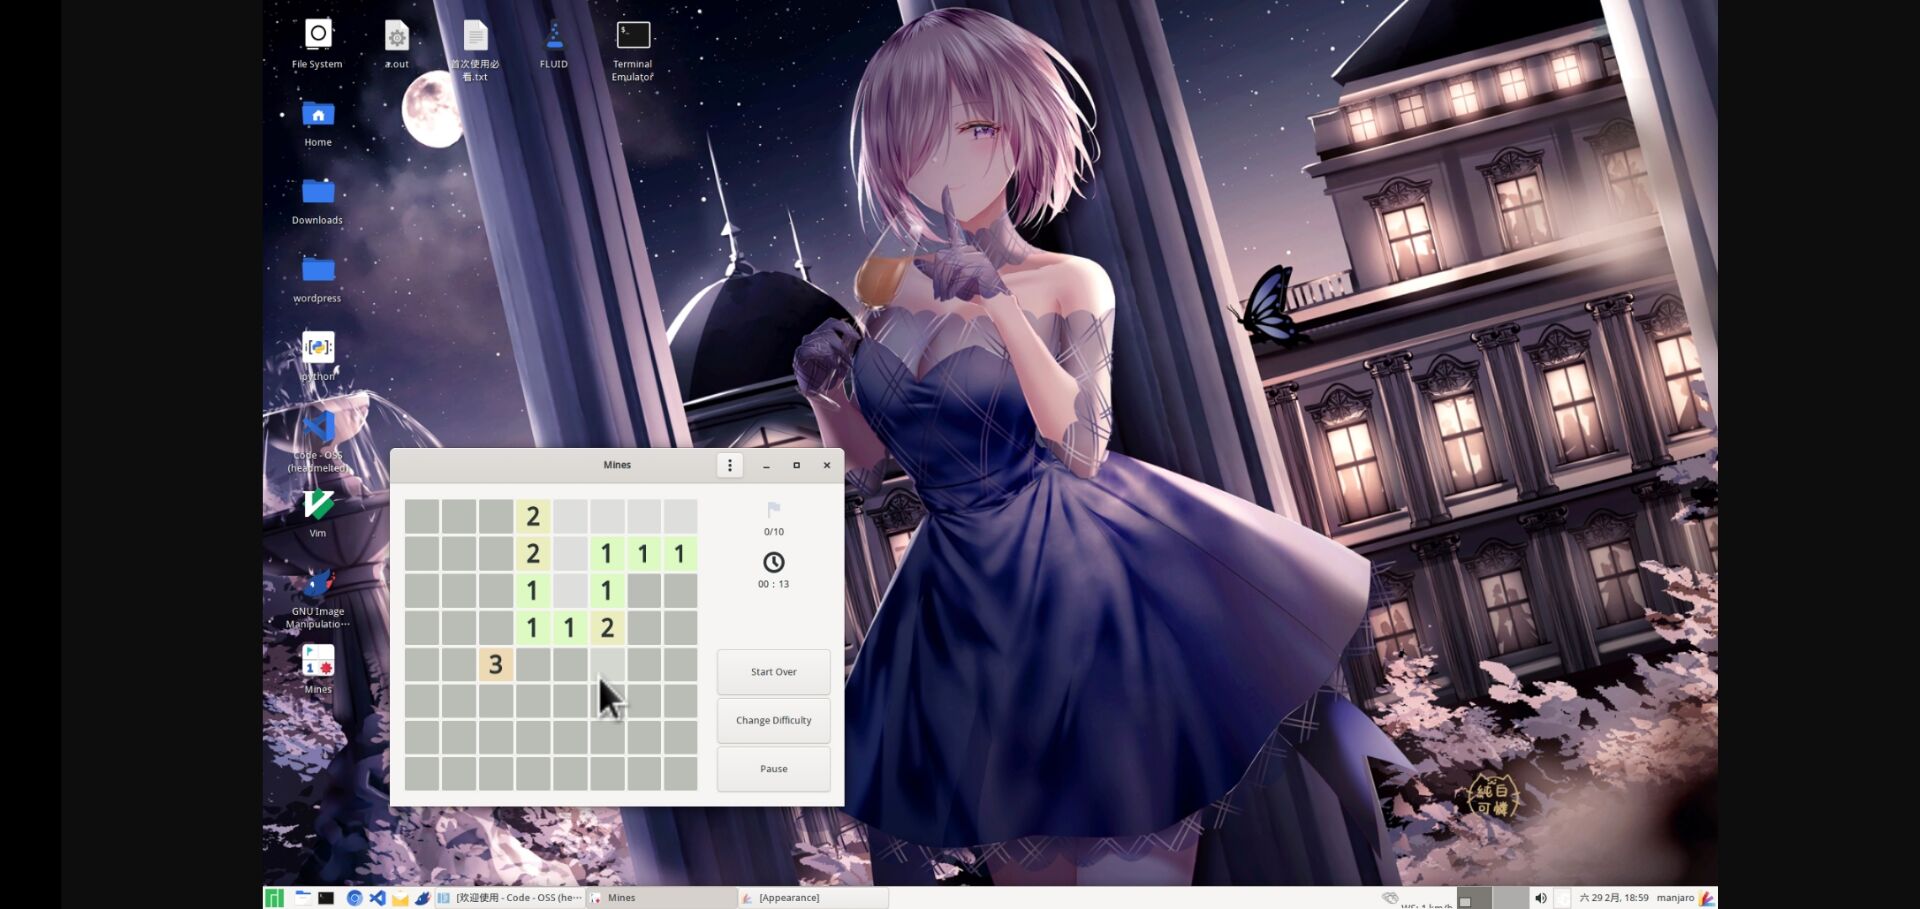Minimize the Mines window
Screen dimensions: 1920x909
tap(766, 465)
